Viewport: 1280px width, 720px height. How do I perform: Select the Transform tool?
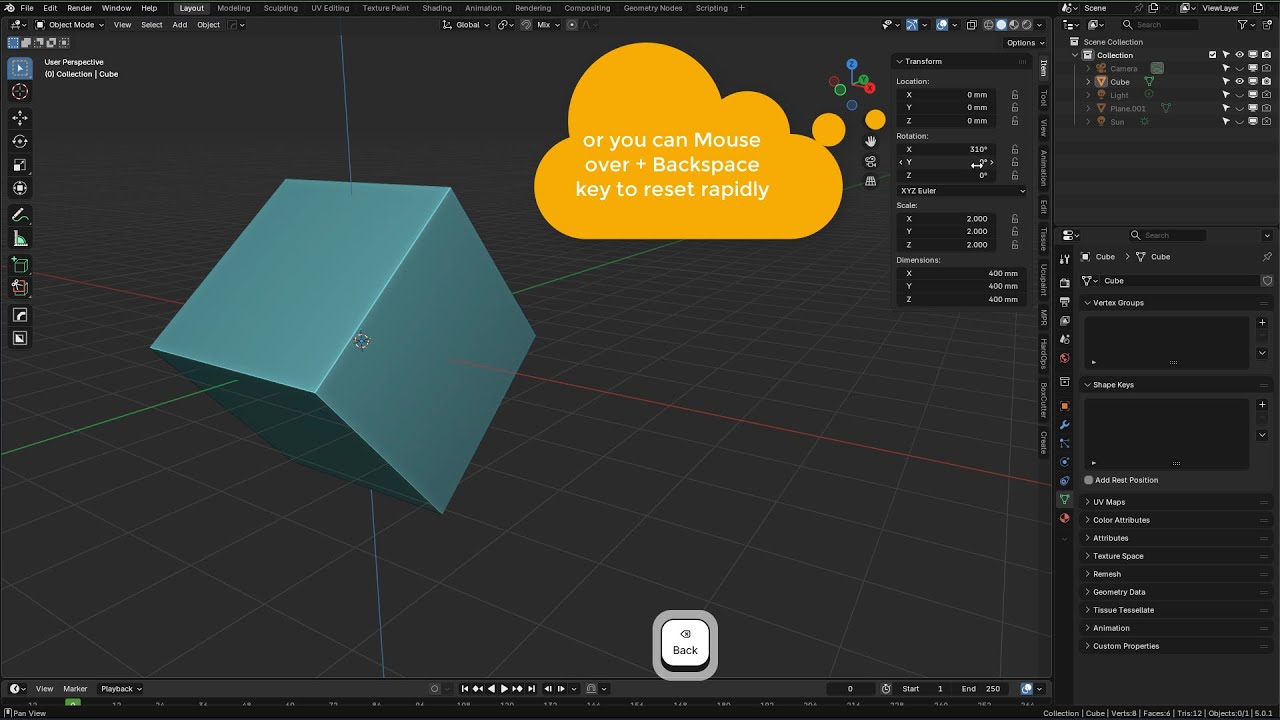tap(20, 188)
